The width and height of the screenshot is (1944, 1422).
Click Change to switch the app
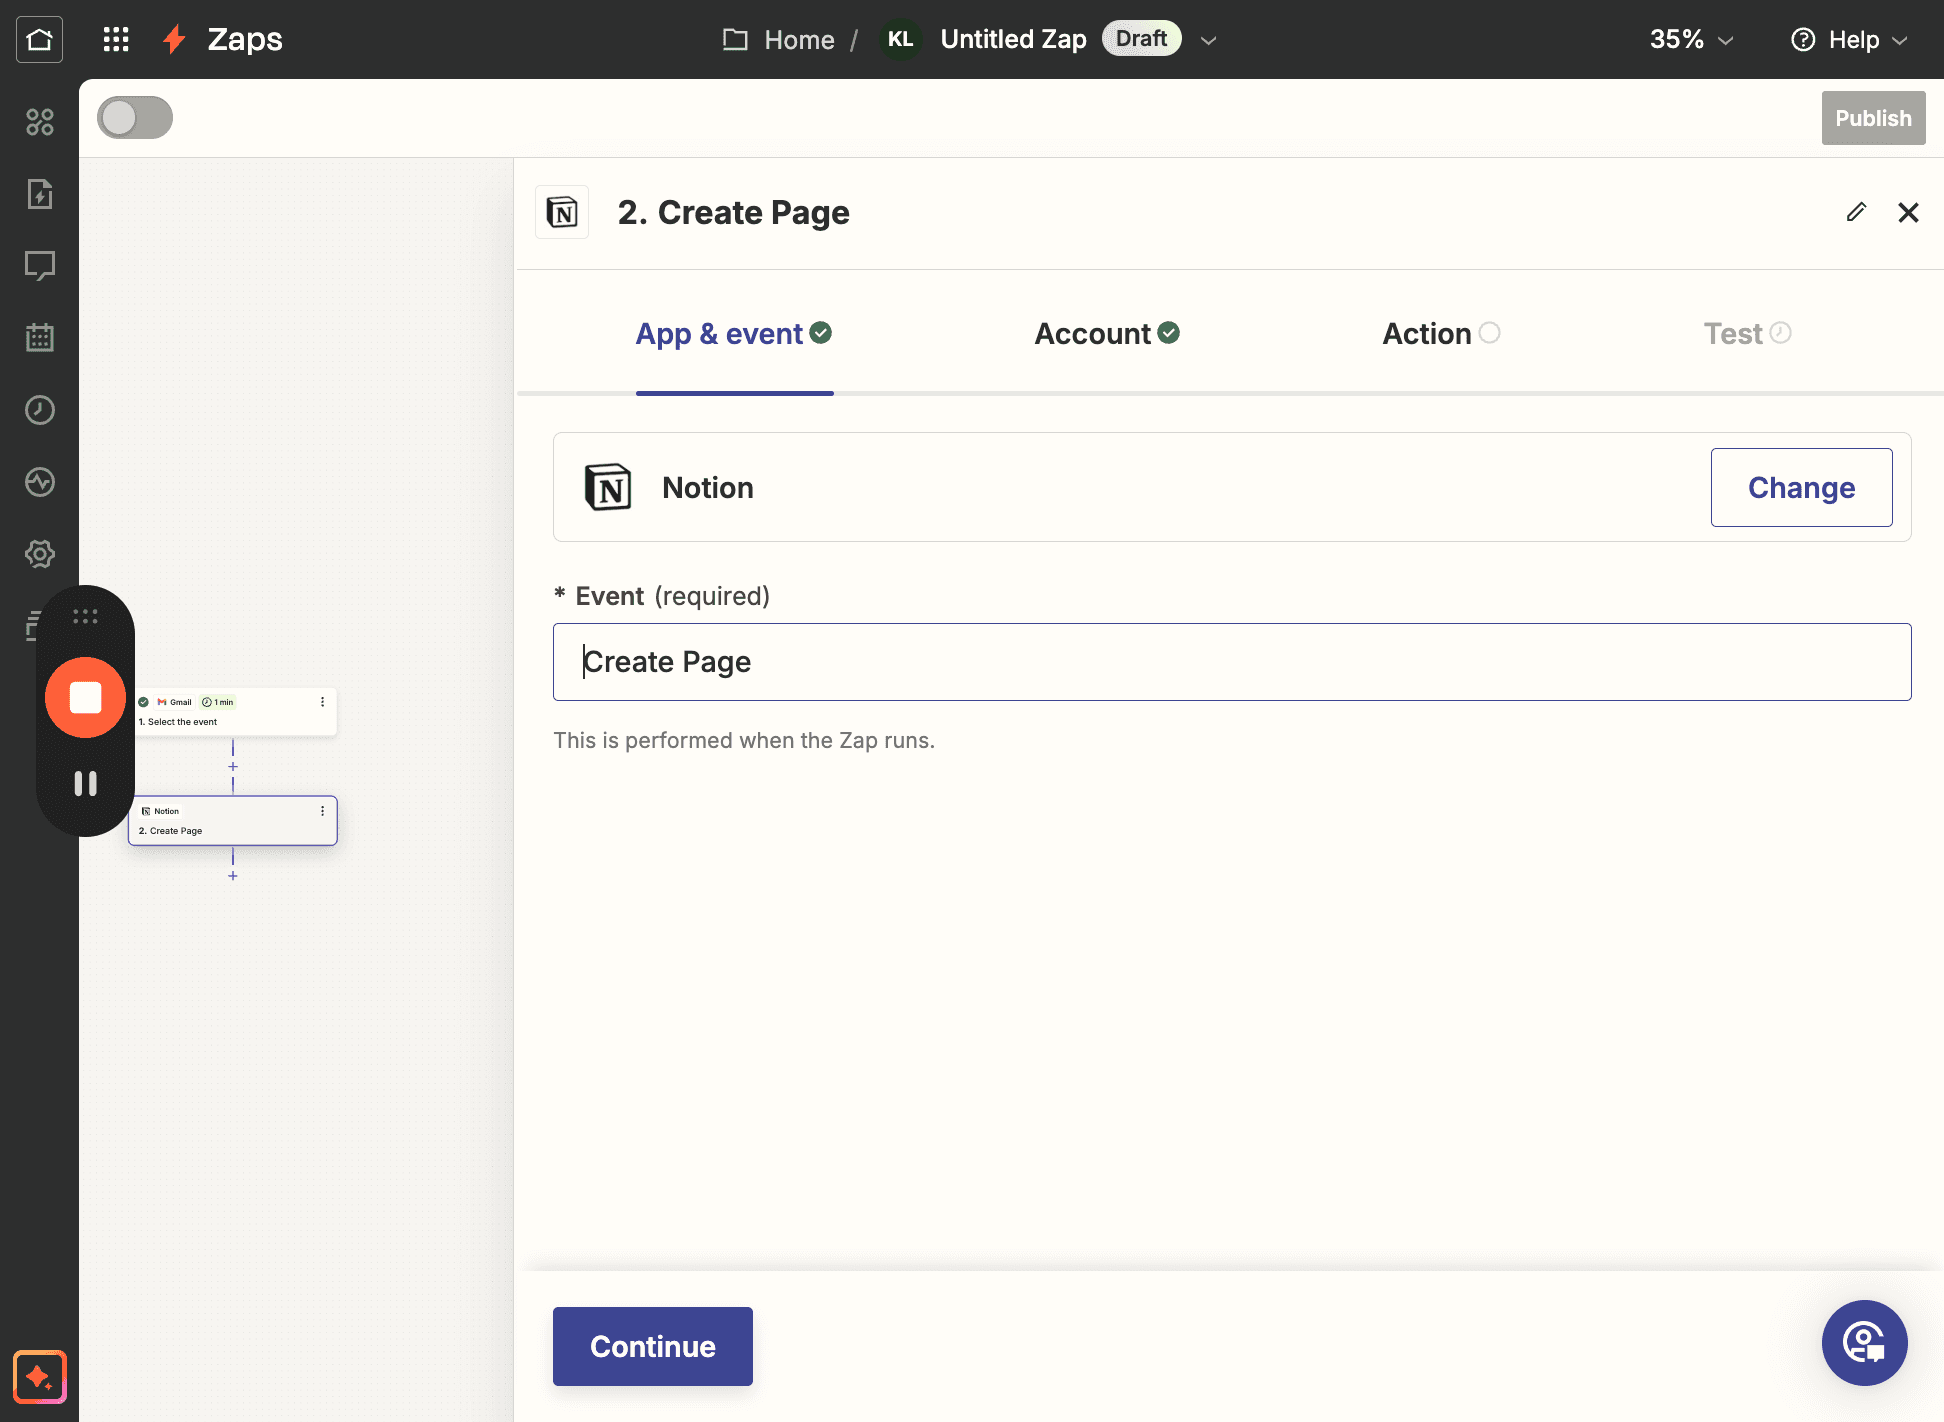[1801, 487]
